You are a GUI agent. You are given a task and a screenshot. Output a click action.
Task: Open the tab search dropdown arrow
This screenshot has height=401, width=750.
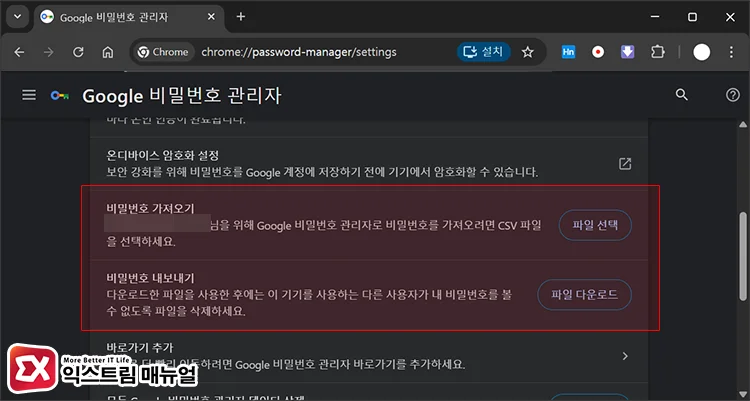[x=18, y=17]
